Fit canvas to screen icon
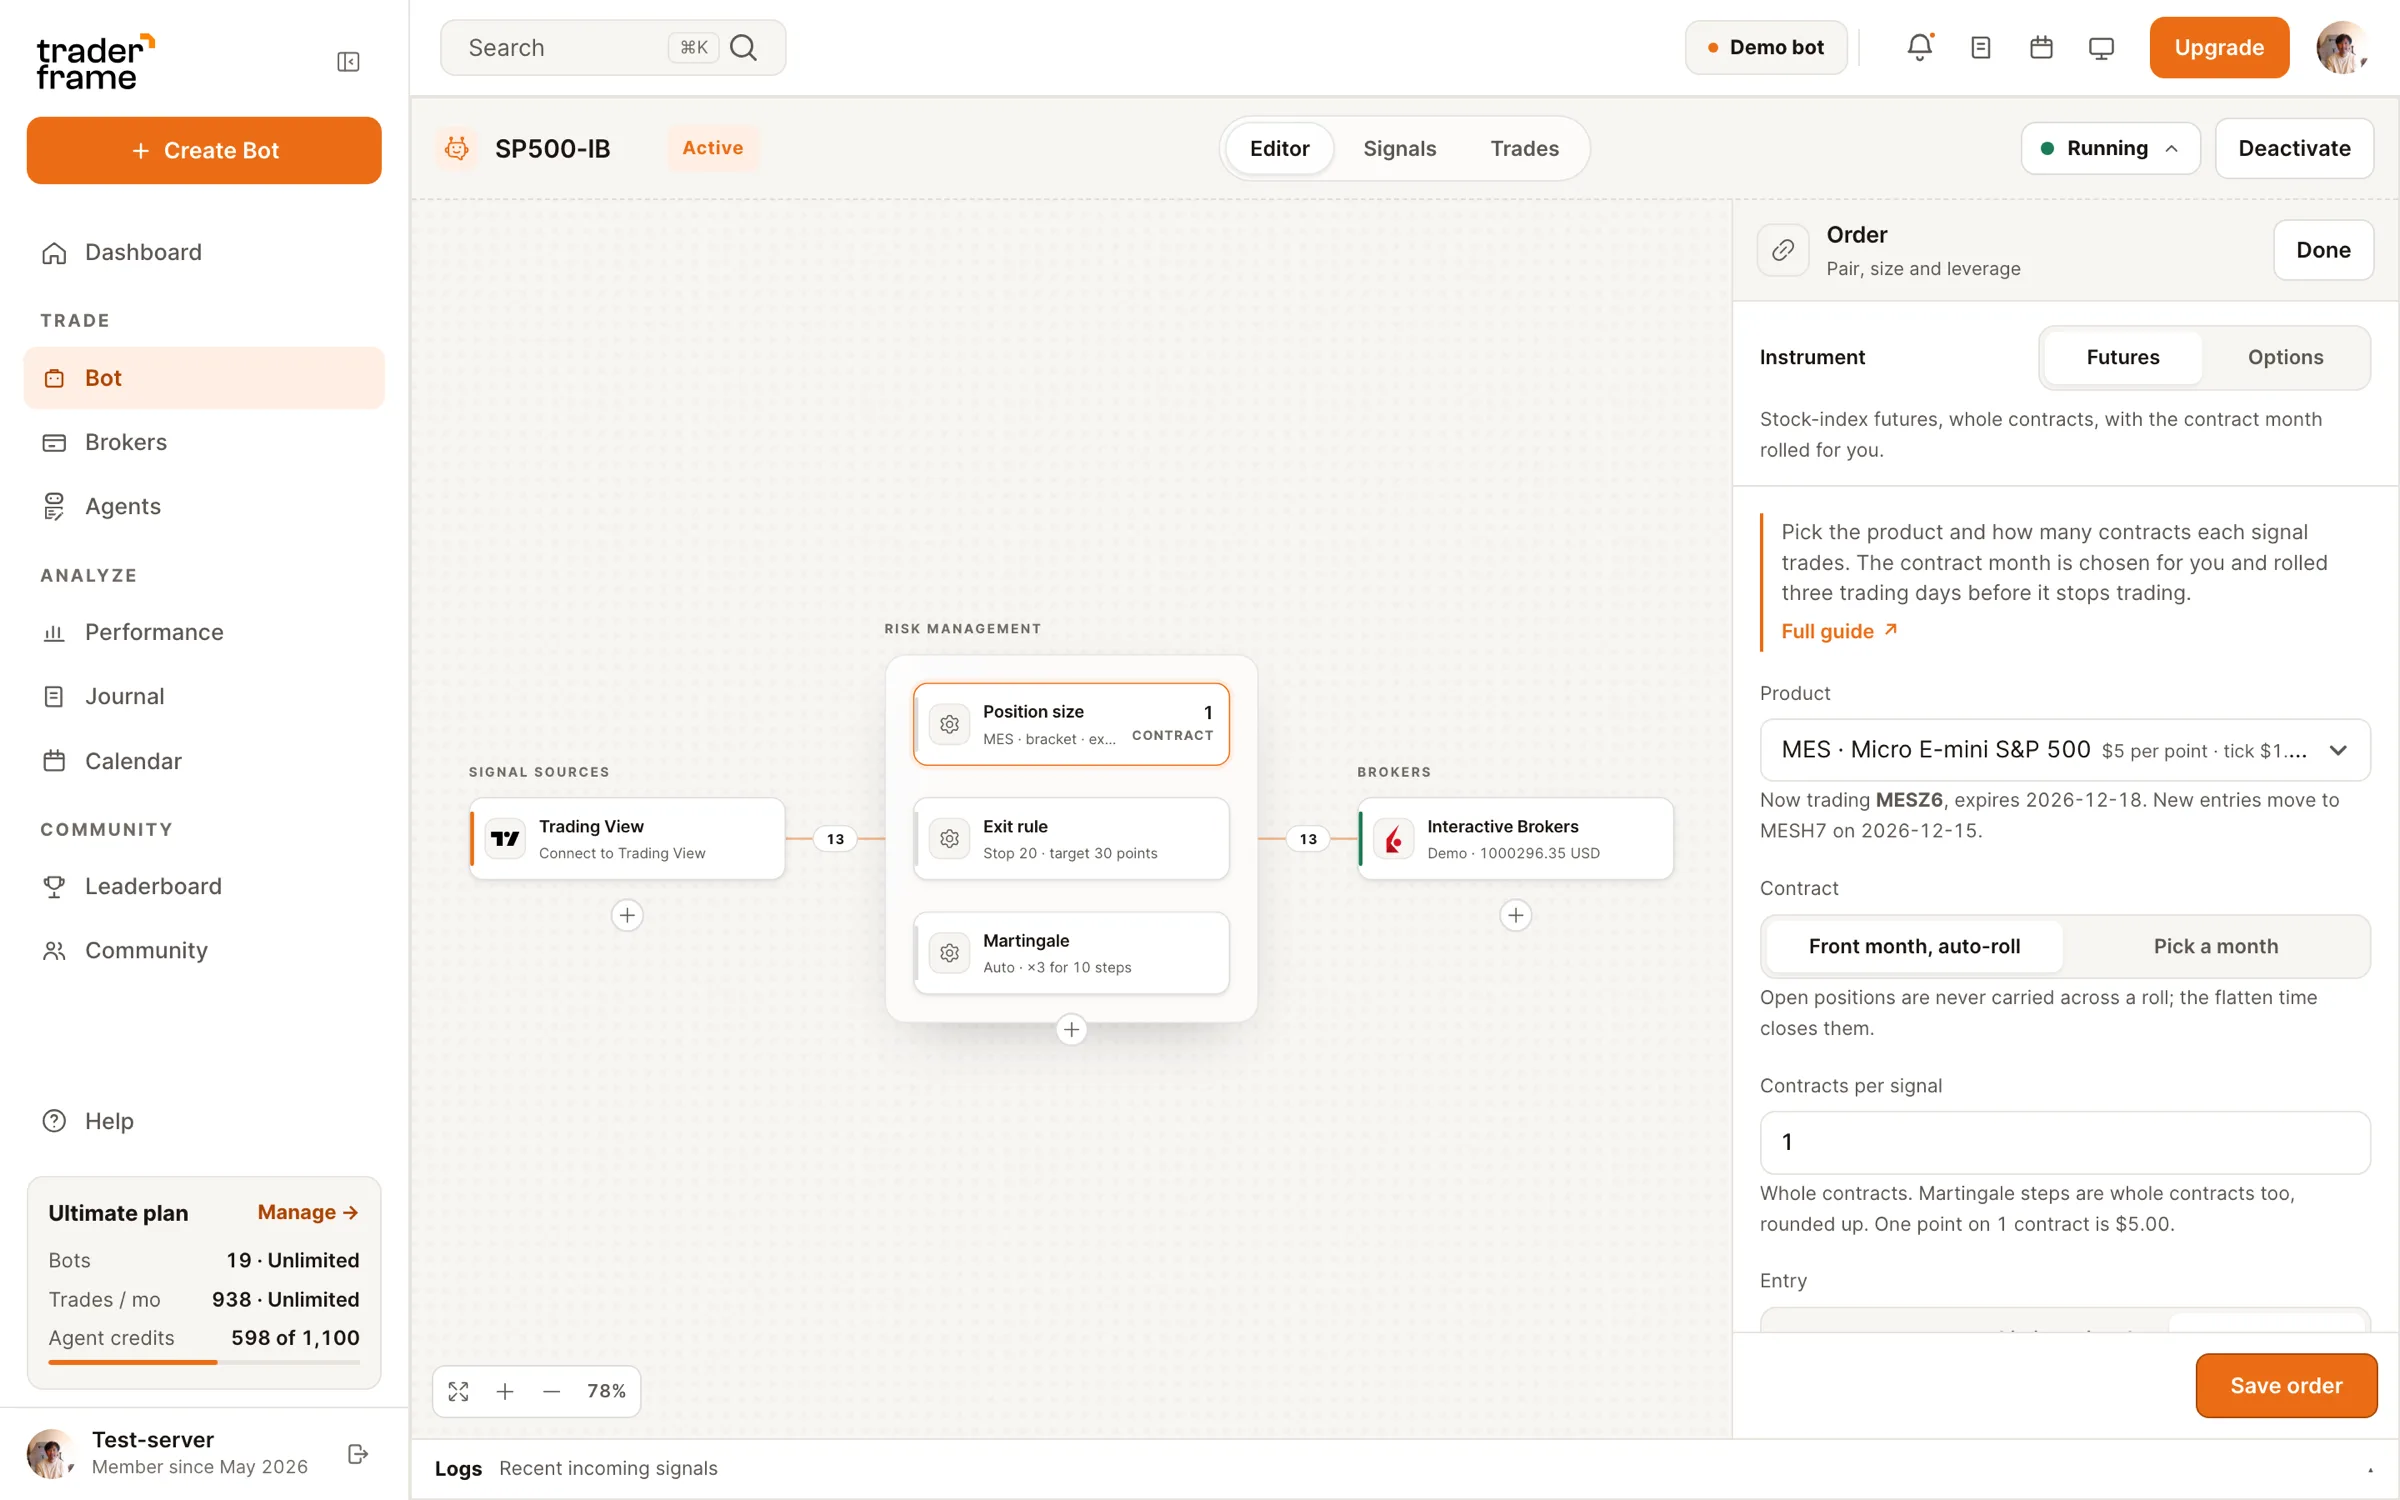 coord(458,1391)
